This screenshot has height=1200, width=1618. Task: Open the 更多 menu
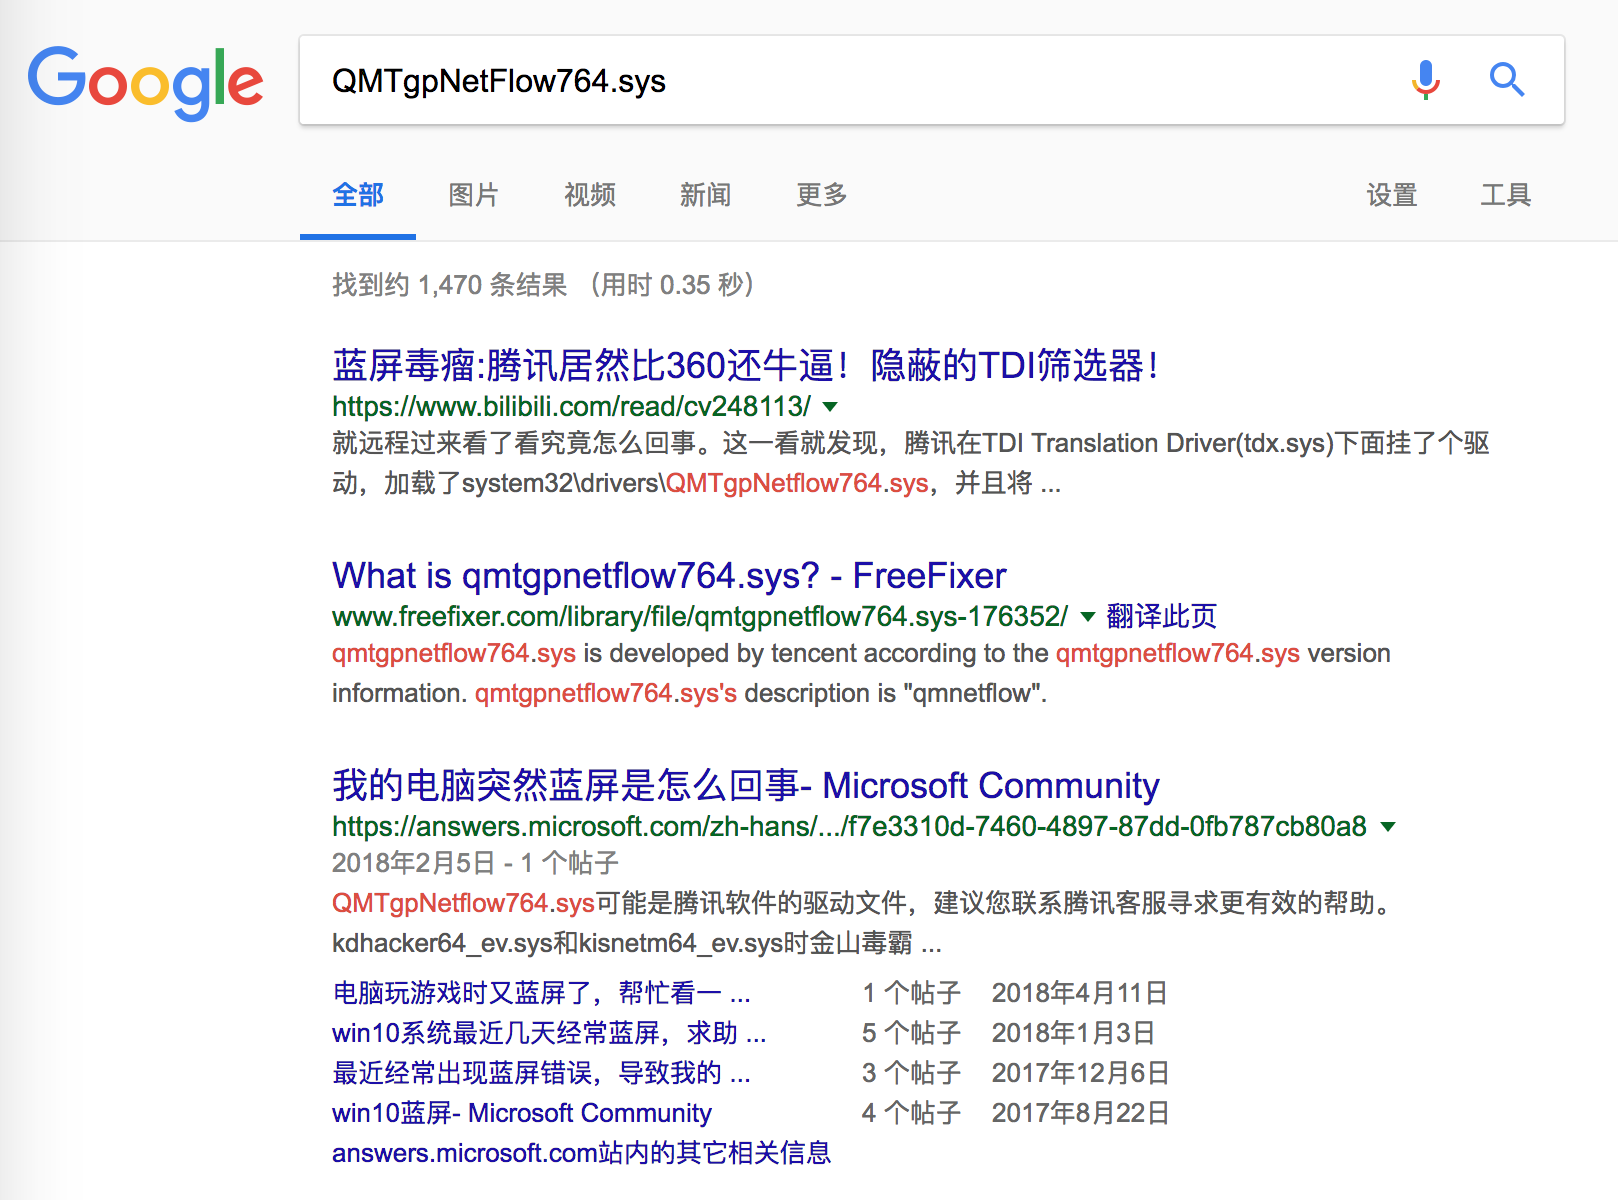click(x=822, y=195)
